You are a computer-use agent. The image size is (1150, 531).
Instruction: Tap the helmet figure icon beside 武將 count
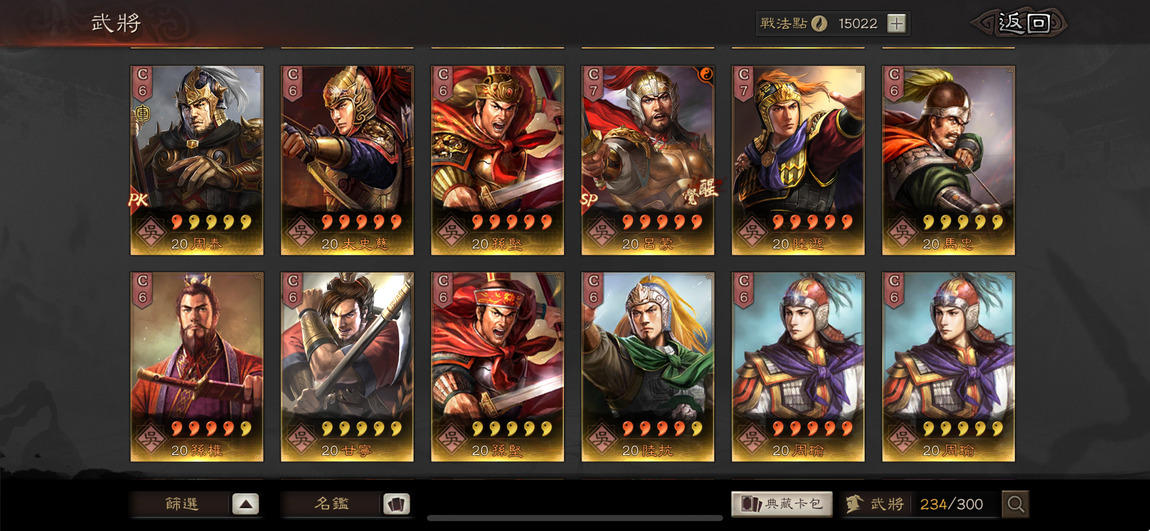854,504
